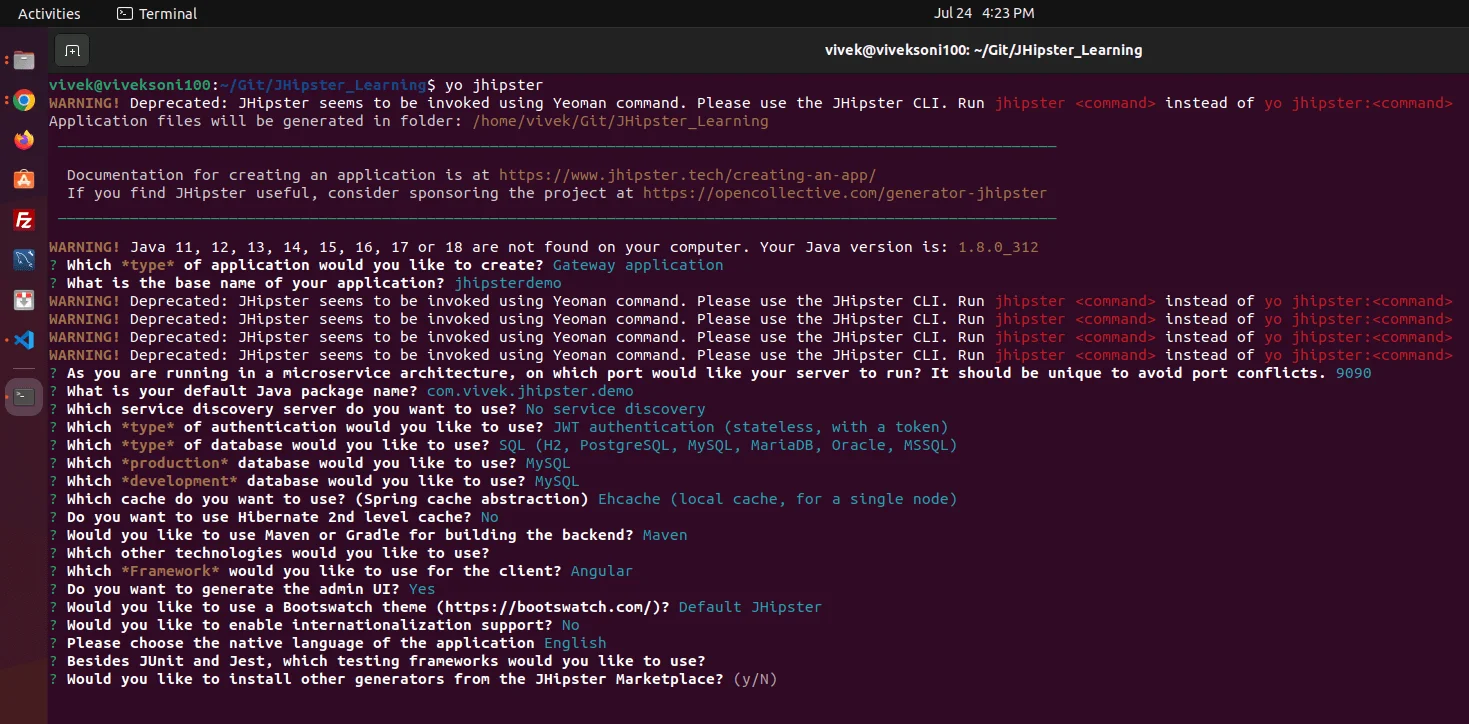Click the (y/N) marketplace prompt
Screen dimensions: 1469x724
tap(755, 679)
